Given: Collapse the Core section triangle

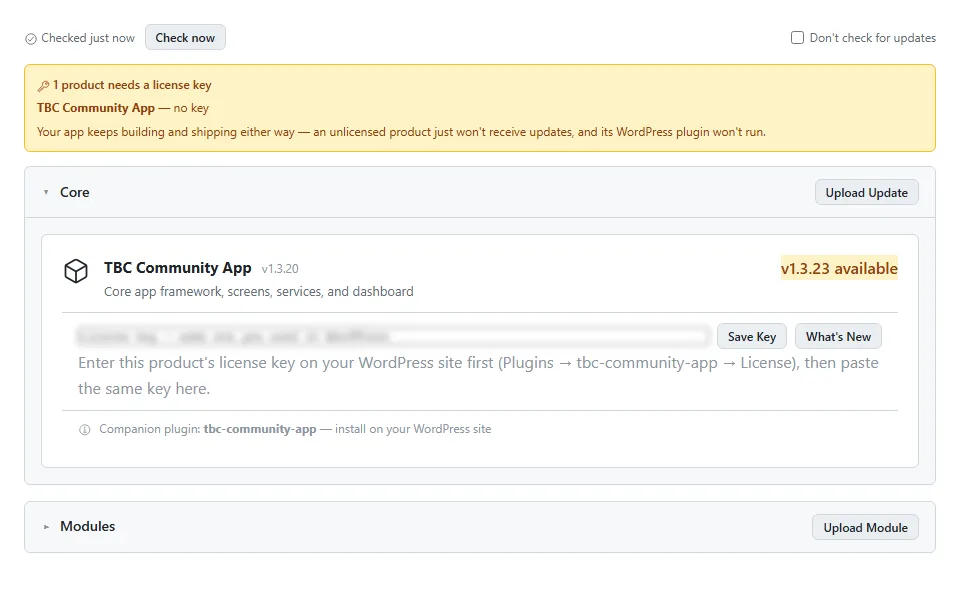Looking at the screenshot, I should point(46,192).
